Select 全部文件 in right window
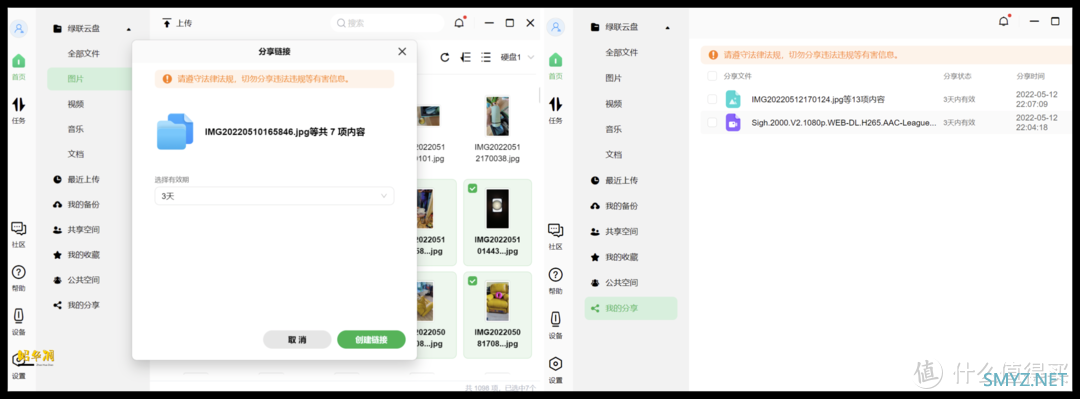 [x=622, y=52]
